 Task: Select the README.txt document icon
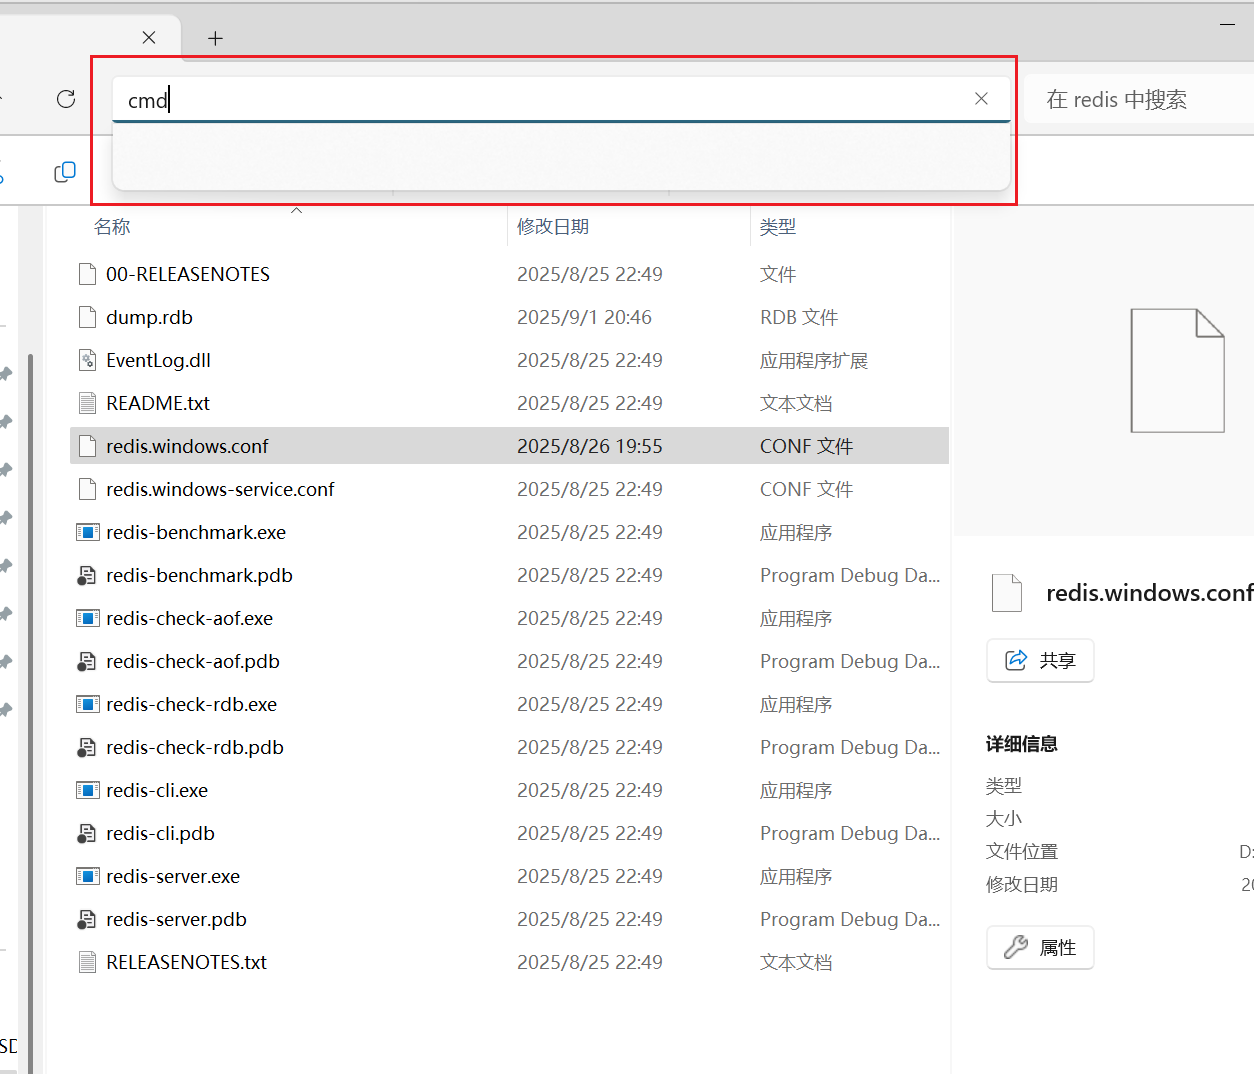88,403
